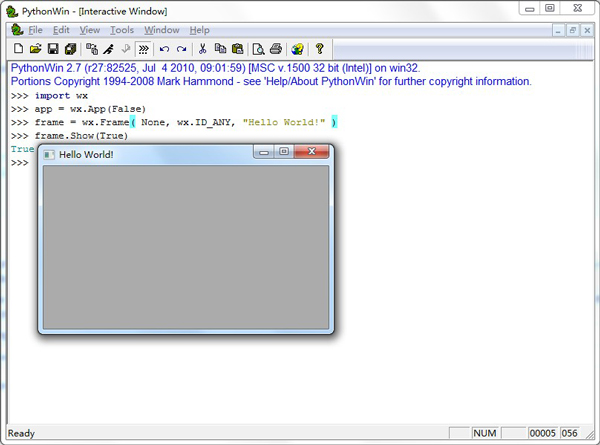The width and height of the screenshot is (600, 445).
Task: Click the PythonWin document icon beside File menu
Action: 17,29
